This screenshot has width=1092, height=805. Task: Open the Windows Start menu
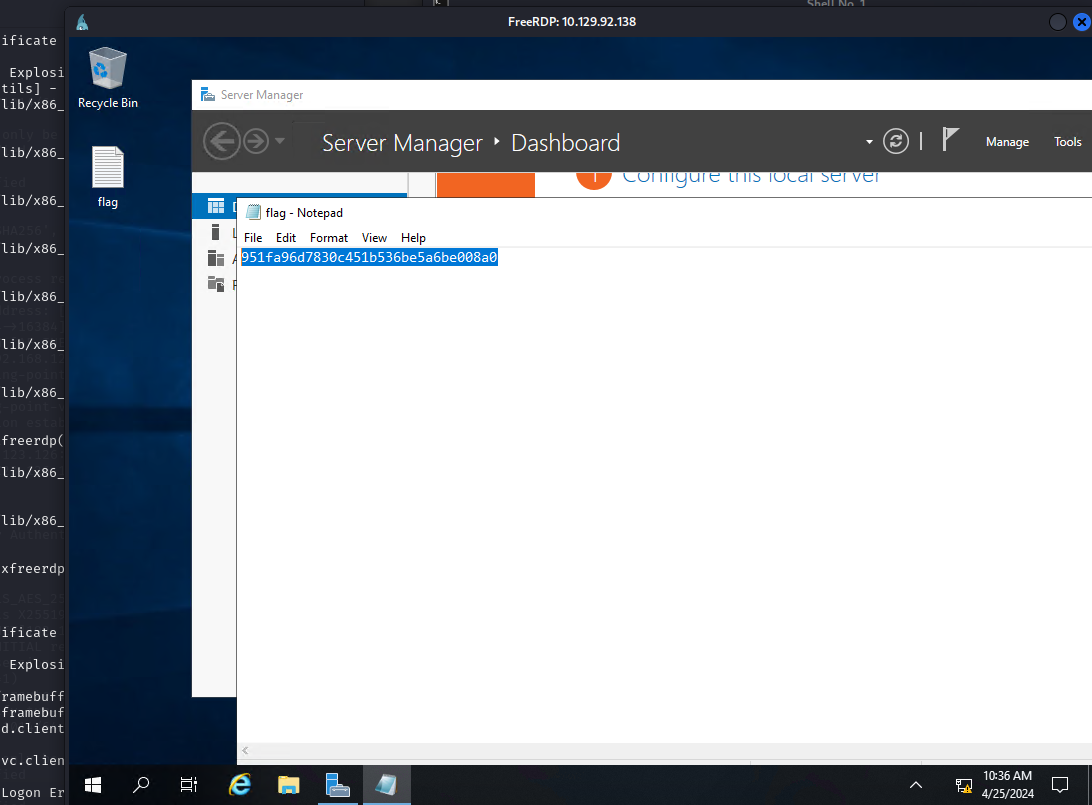click(x=93, y=786)
